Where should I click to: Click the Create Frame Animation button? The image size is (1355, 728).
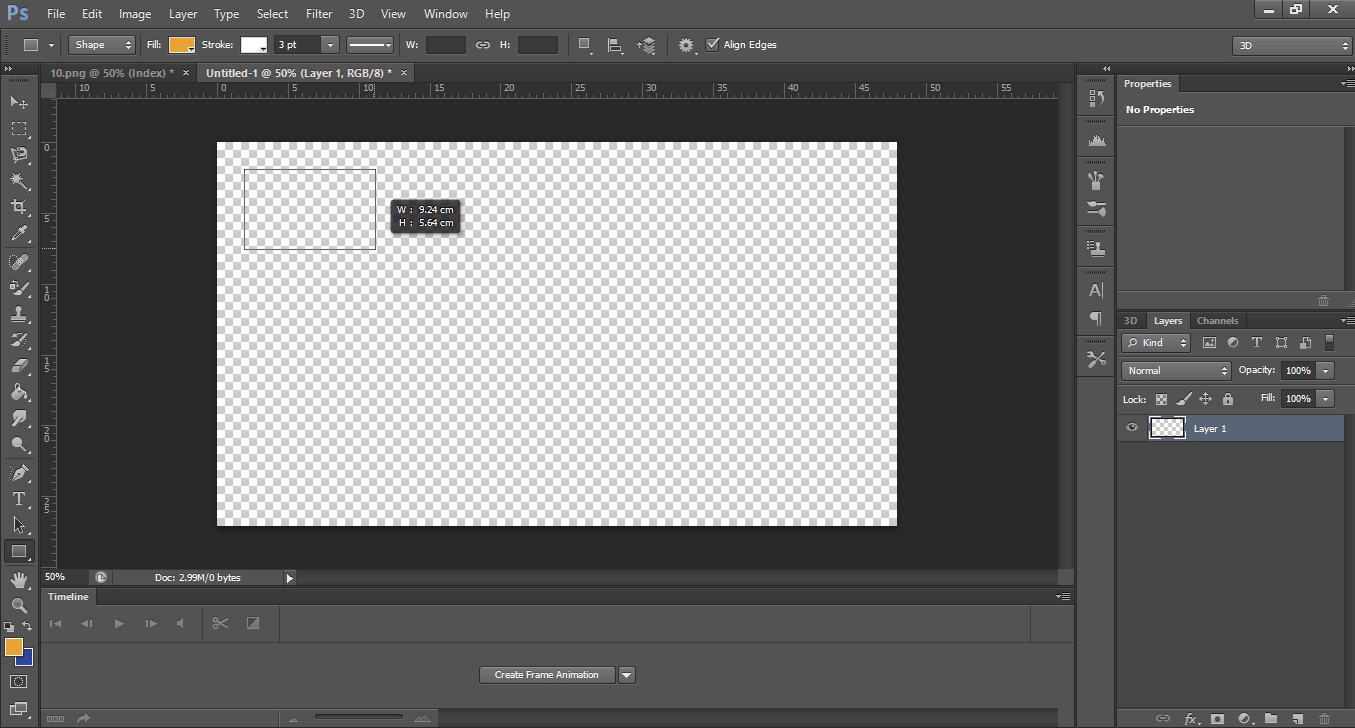547,675
